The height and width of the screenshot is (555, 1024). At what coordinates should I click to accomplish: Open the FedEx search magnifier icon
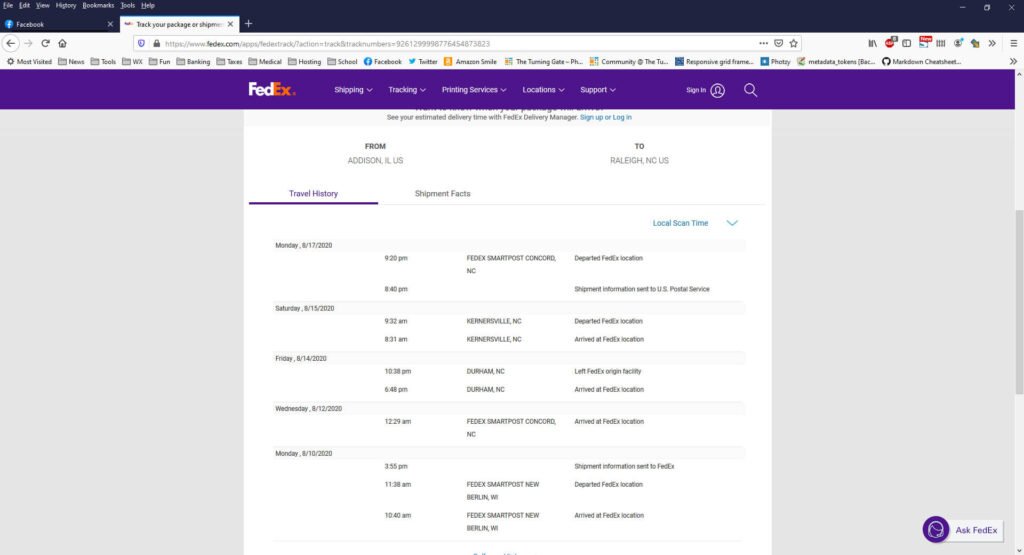tap(750, 90)
